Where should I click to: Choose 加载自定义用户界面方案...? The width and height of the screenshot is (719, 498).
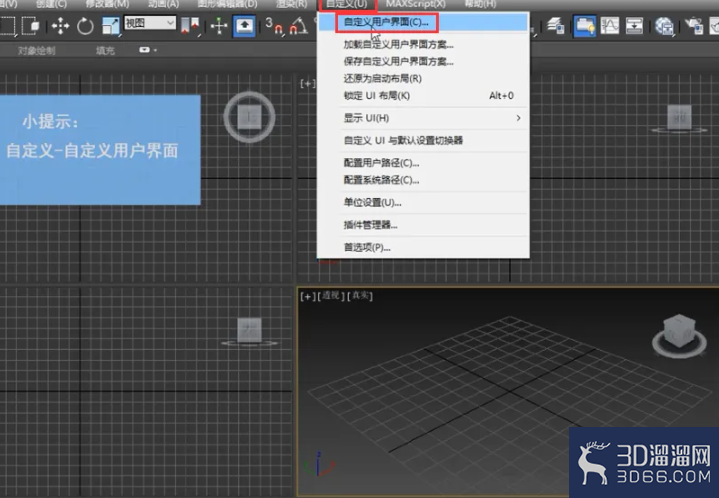pyautogui.click(x=423, y=44)
